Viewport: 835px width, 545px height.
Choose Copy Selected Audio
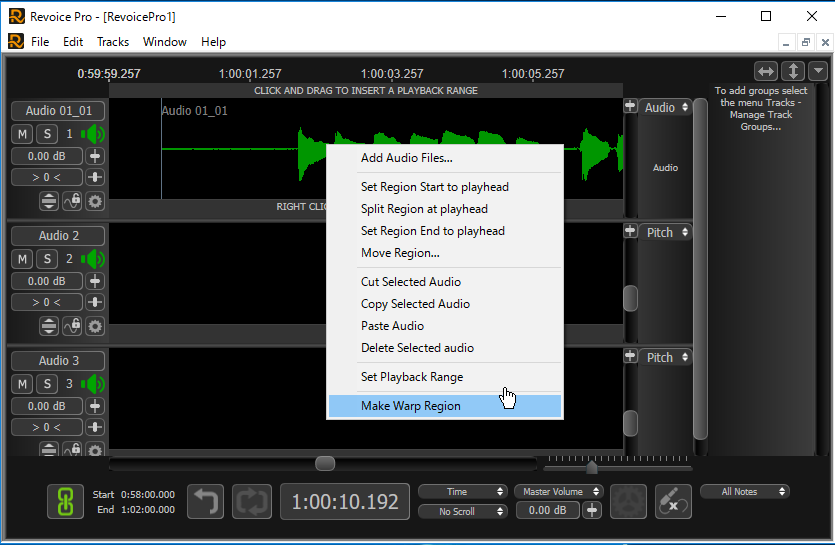[x=445, y=304]
